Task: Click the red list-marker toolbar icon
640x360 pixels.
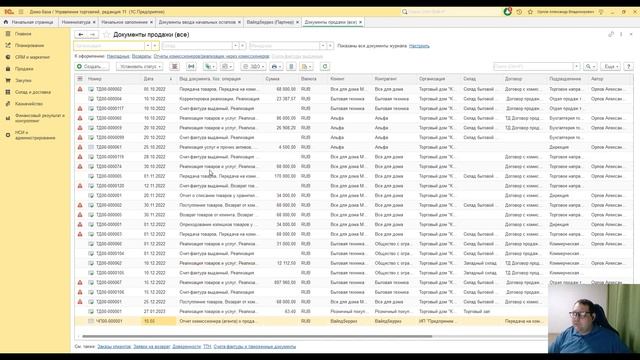Action: tap(174, 67)
